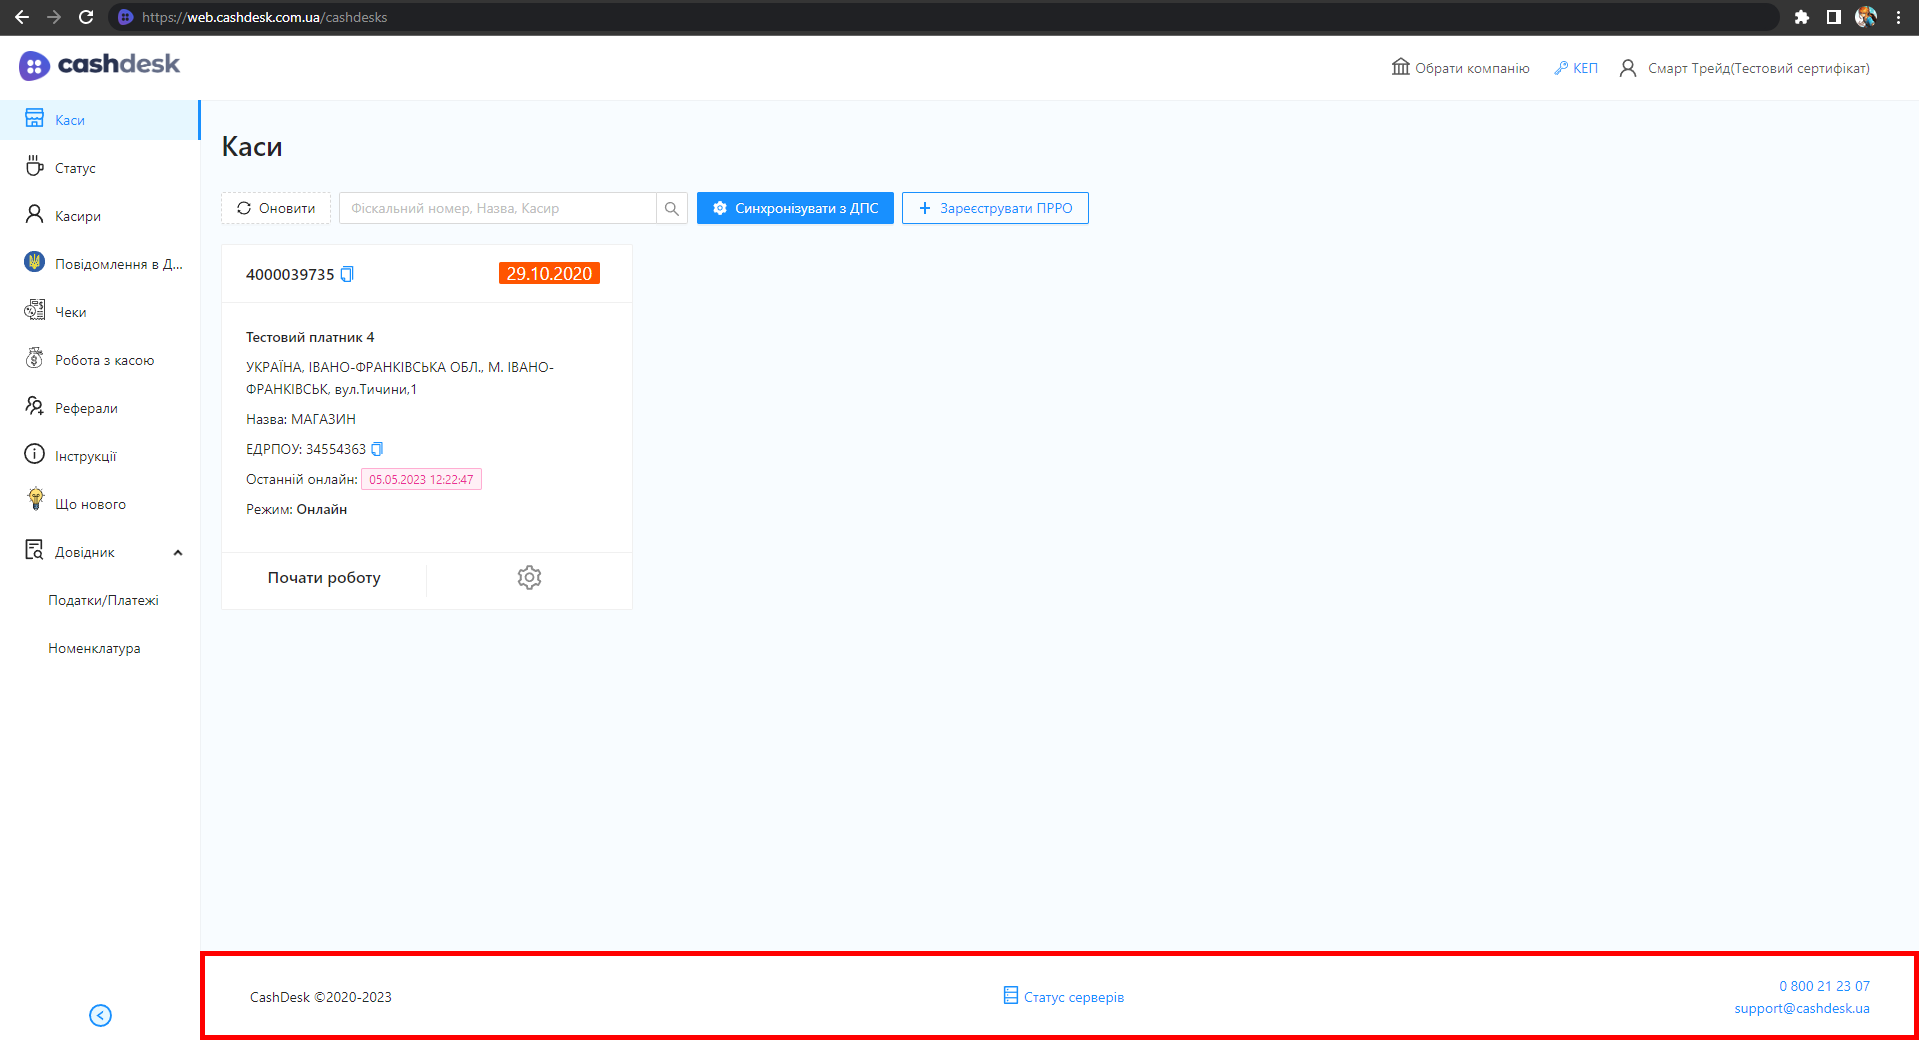Open Статус серверів footer link

[x=1064, y=997]
